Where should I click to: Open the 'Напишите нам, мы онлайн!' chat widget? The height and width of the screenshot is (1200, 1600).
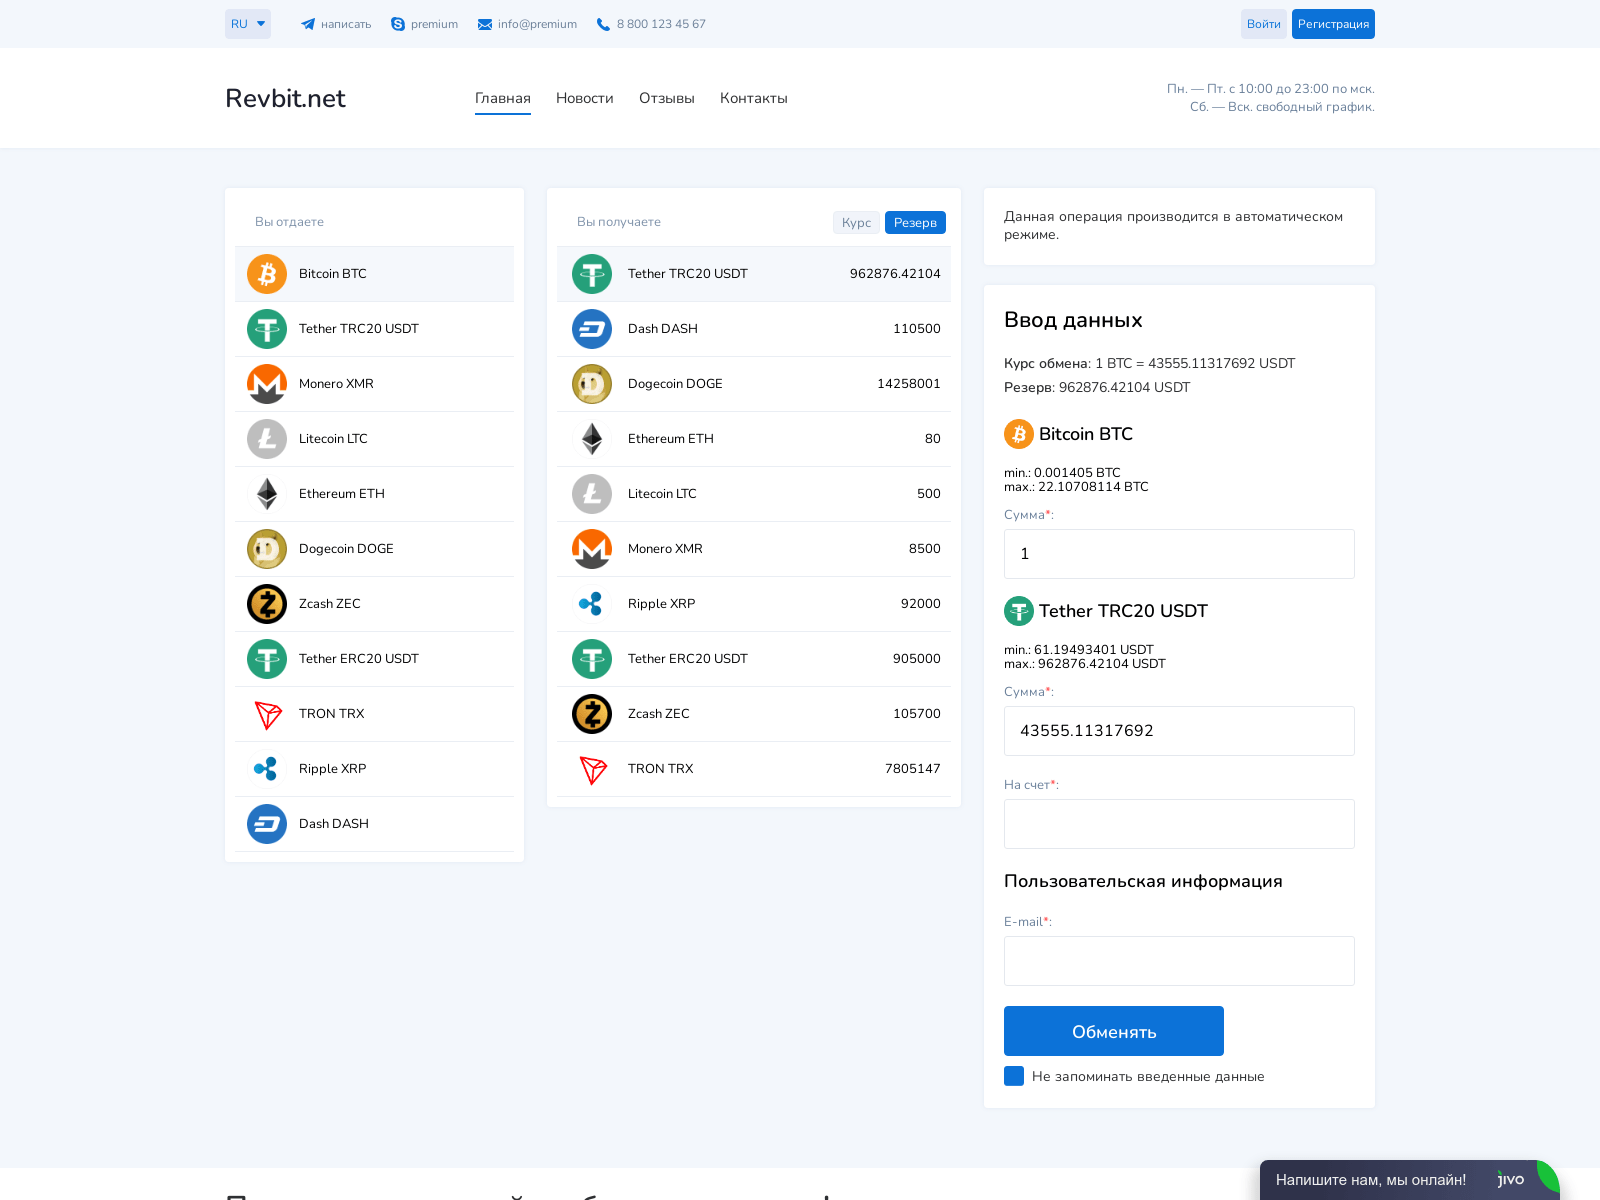(x=1410, y=1180)
